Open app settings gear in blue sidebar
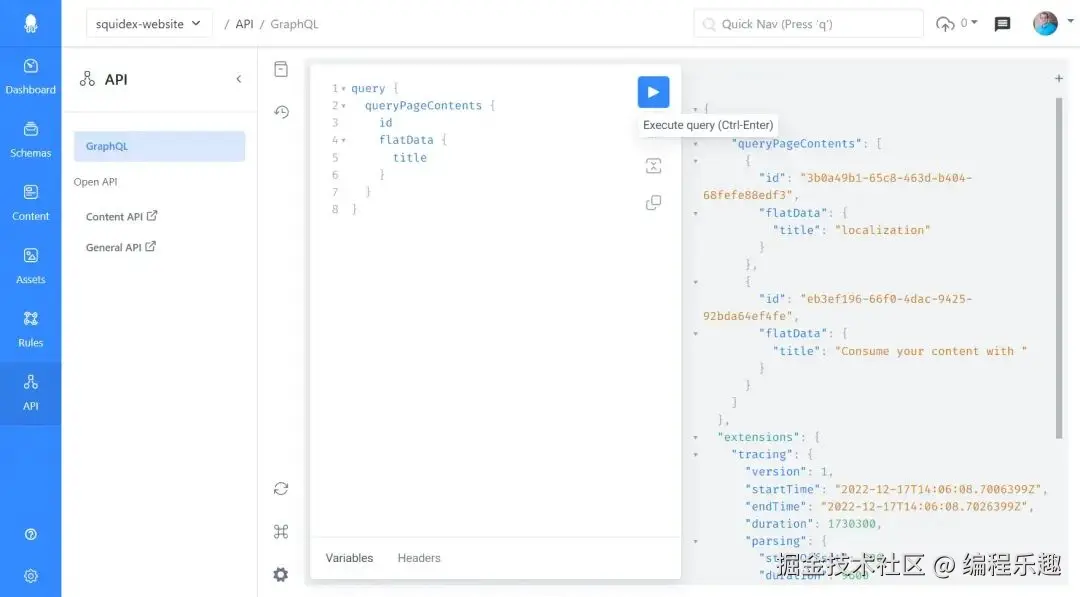Image resolution: width=1080 pixels, height=597 pixels. click(30, 576)
